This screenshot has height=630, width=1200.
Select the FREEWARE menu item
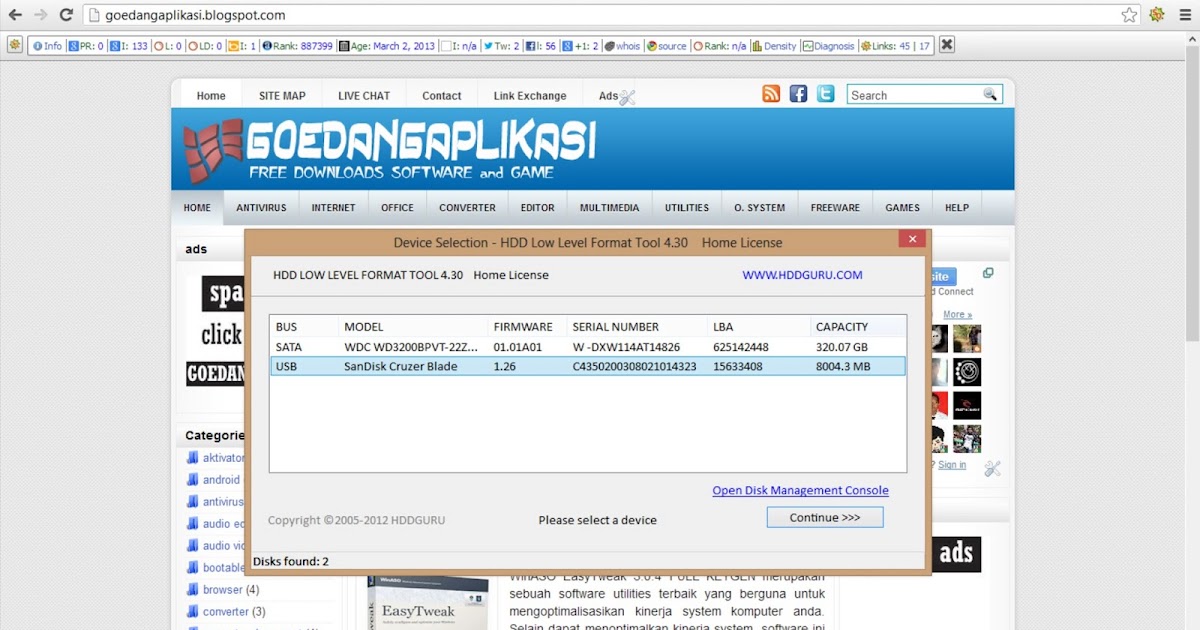pyautogui.click(x=835, y=208)
